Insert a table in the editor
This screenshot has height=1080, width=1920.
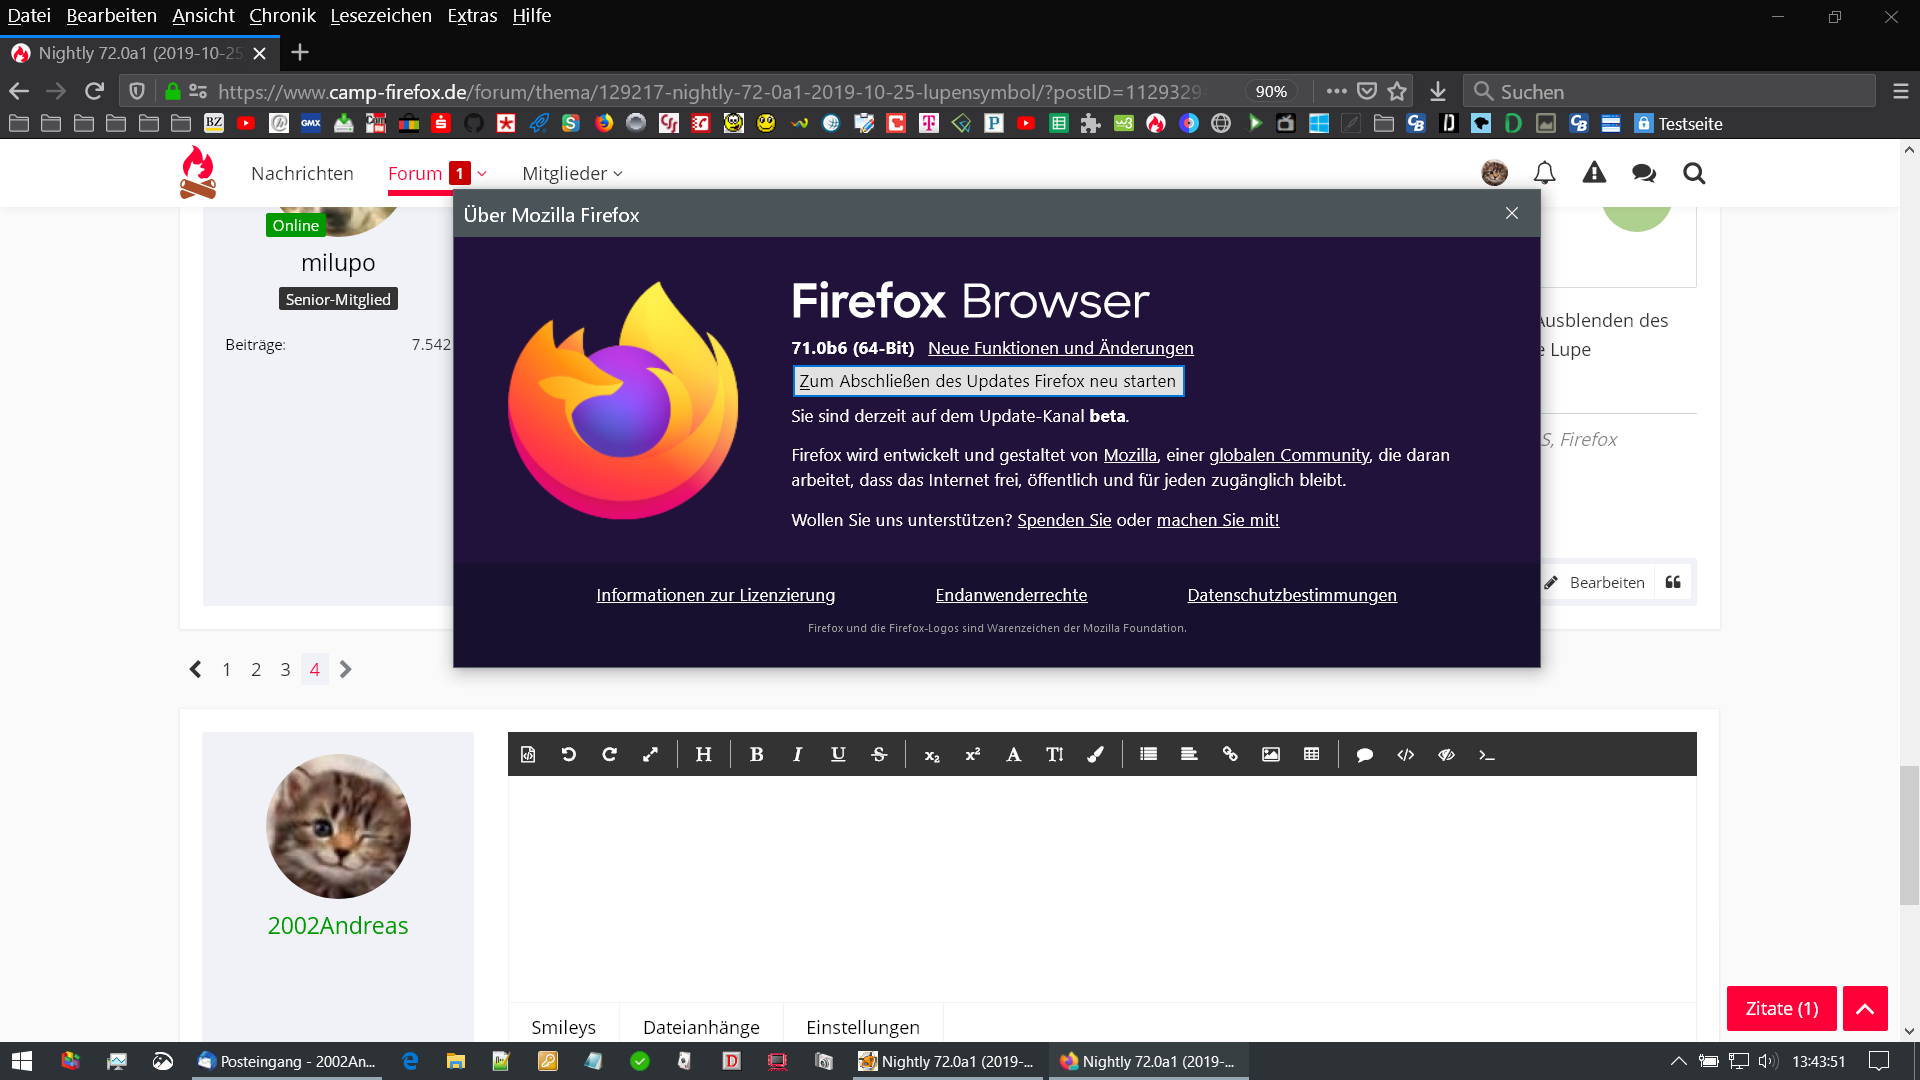1311,754
